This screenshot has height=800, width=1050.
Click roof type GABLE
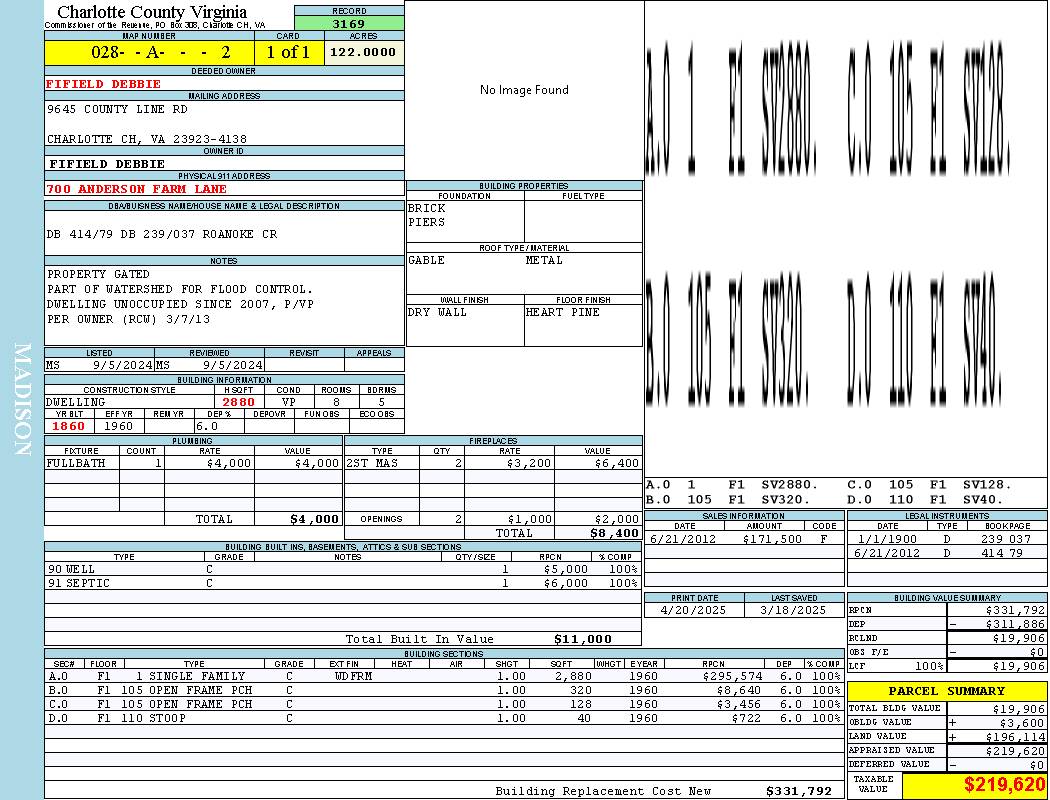[427, 260]
